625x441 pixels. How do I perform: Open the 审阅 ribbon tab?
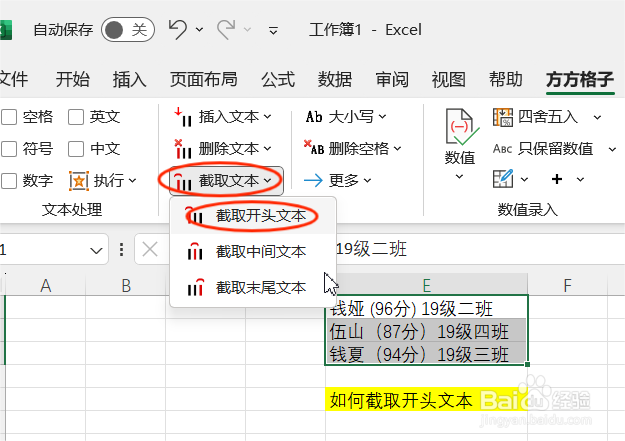392,79
